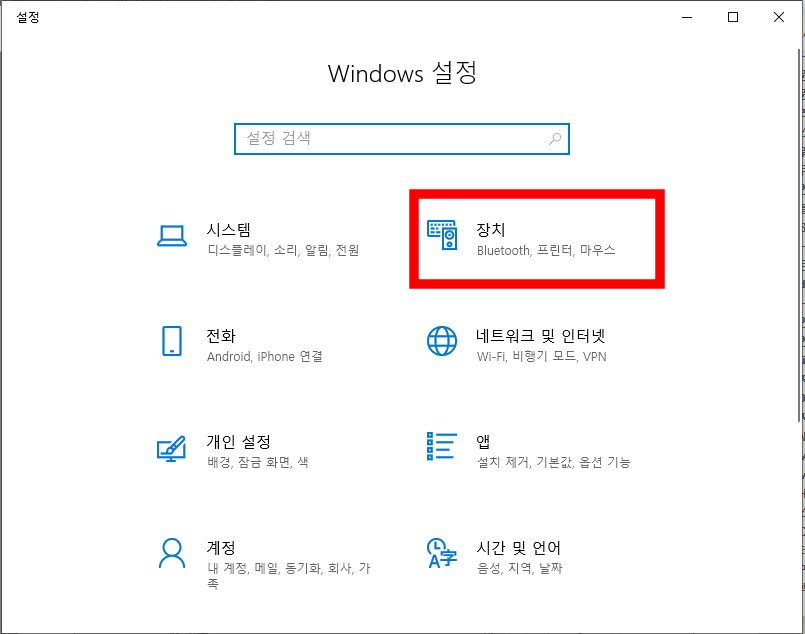Viewport: 805px width, 634px height.
Task: Click the text 배경, 잠금 화면, 색
Action: pos(258,462)
